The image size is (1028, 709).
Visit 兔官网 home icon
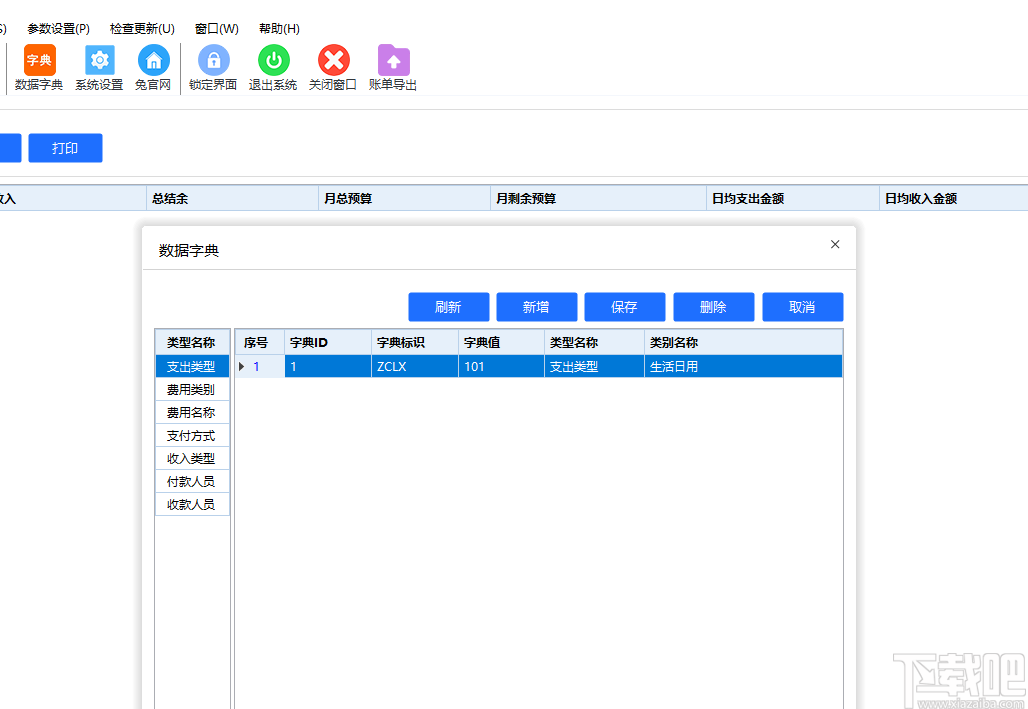tap(153, 68)
